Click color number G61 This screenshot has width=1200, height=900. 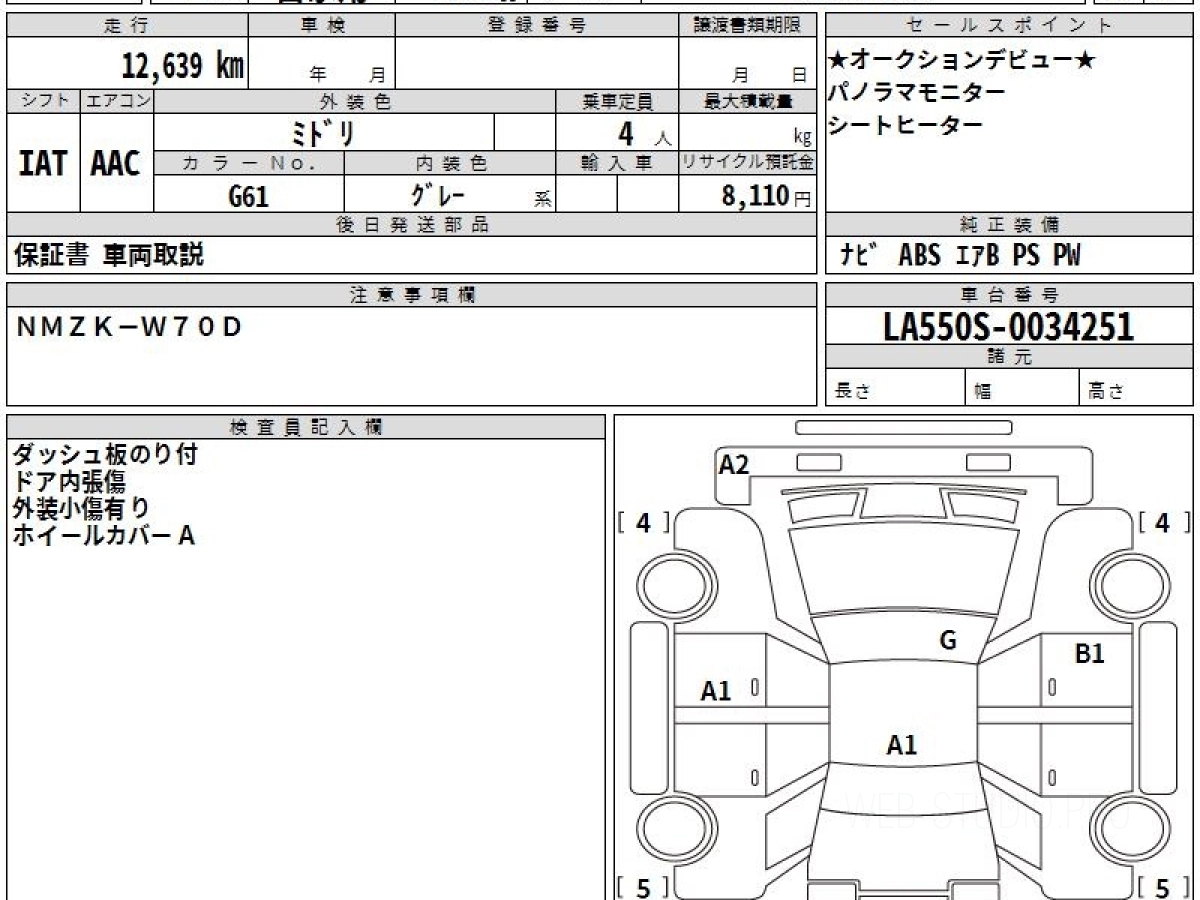[248, 196]
